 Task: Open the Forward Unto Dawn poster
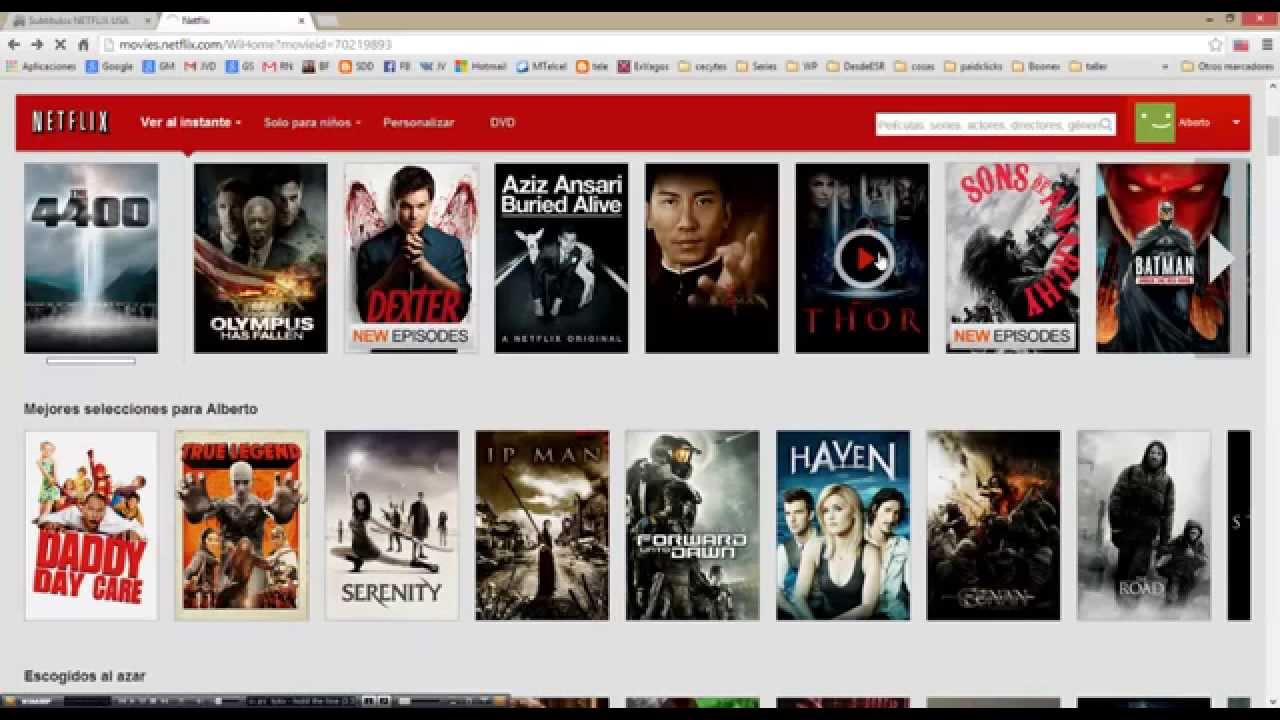tap(693, 525)
